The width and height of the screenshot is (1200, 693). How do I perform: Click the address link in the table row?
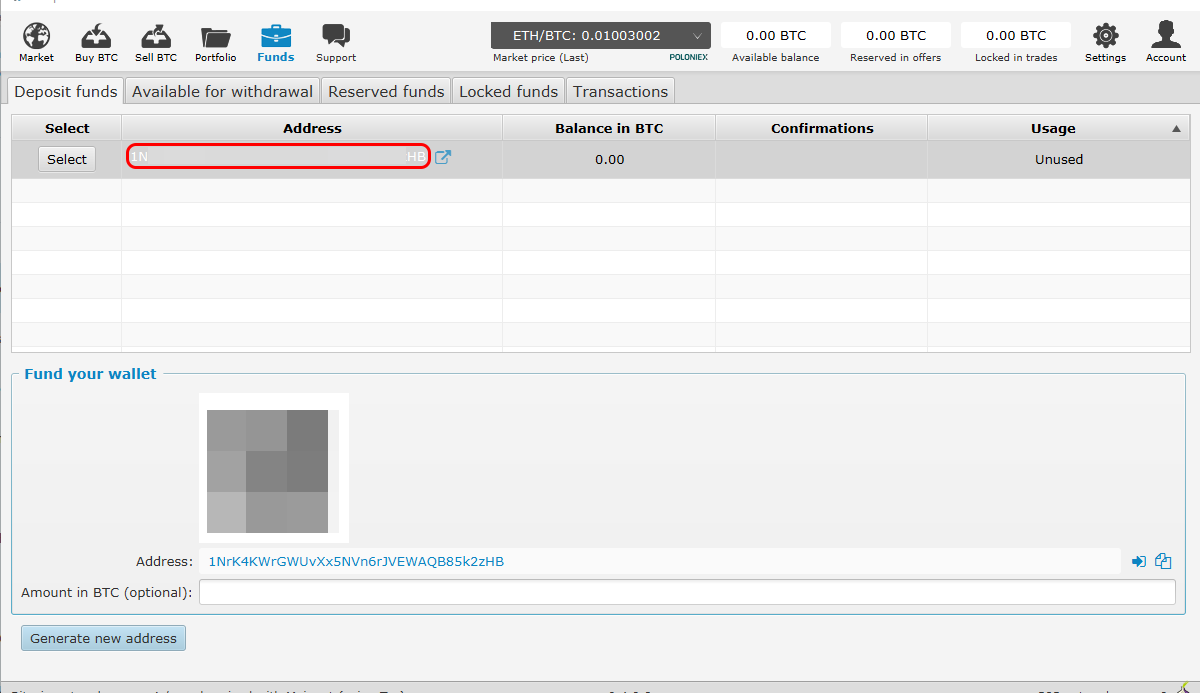pyautogui.click(x=278, y=157)
